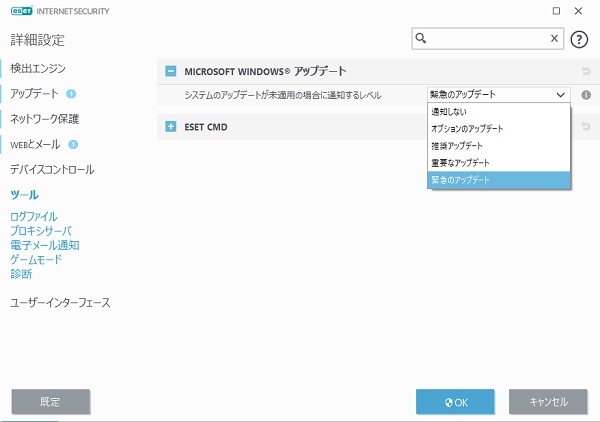This screenshot has width=600, height=422.
Task: Select オプションのアップデート option
Action: point(499,129)
